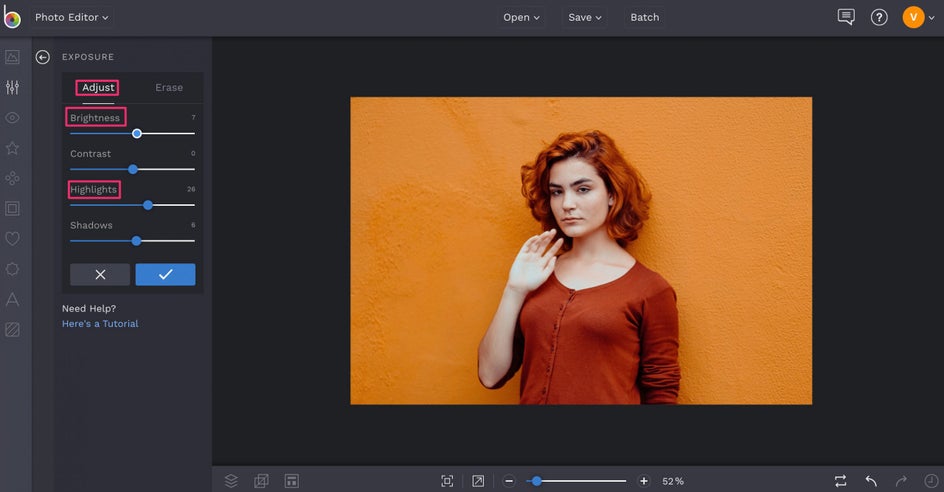Open the Overlays heart icon
The width and height of the screenshot is (944, 492).
coord(12,239)
